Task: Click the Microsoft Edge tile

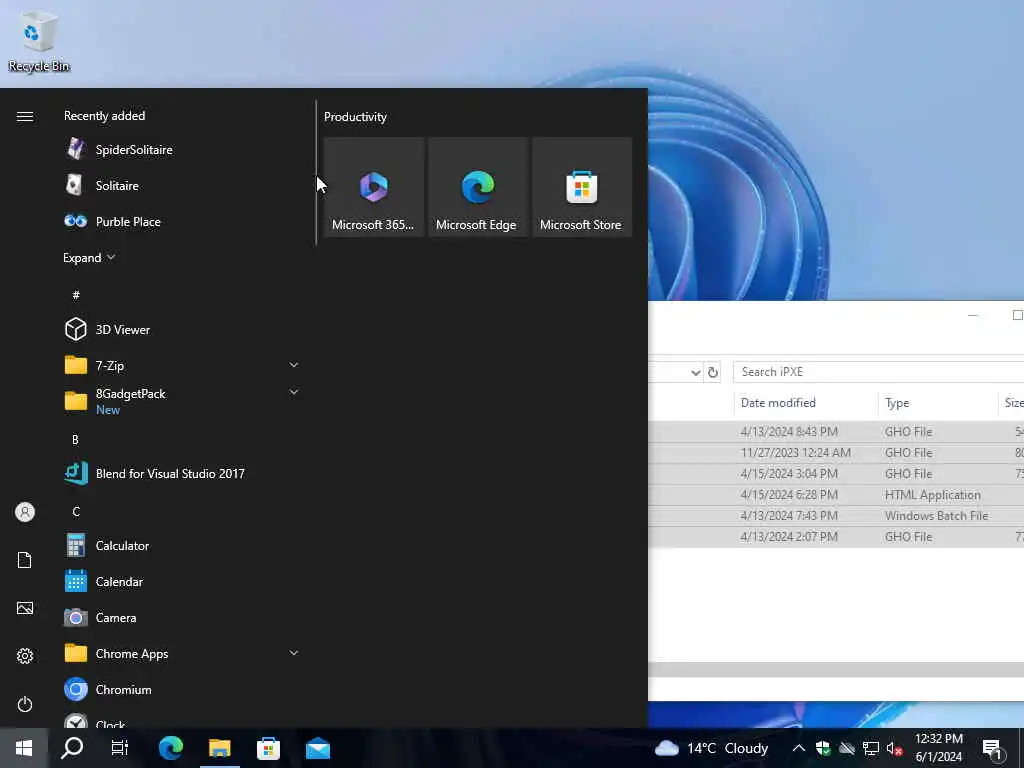Action: (x=477, y=187)
